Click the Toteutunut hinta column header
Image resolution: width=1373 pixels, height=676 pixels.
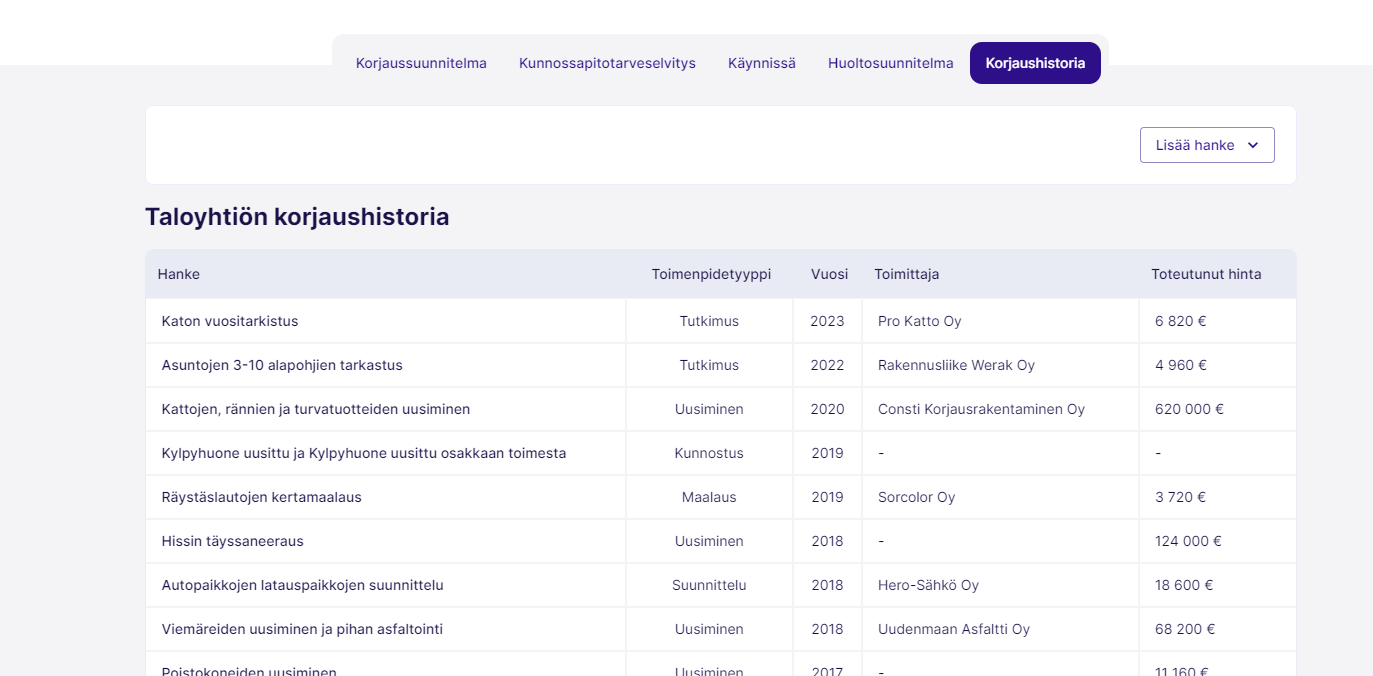point(1206,274)
